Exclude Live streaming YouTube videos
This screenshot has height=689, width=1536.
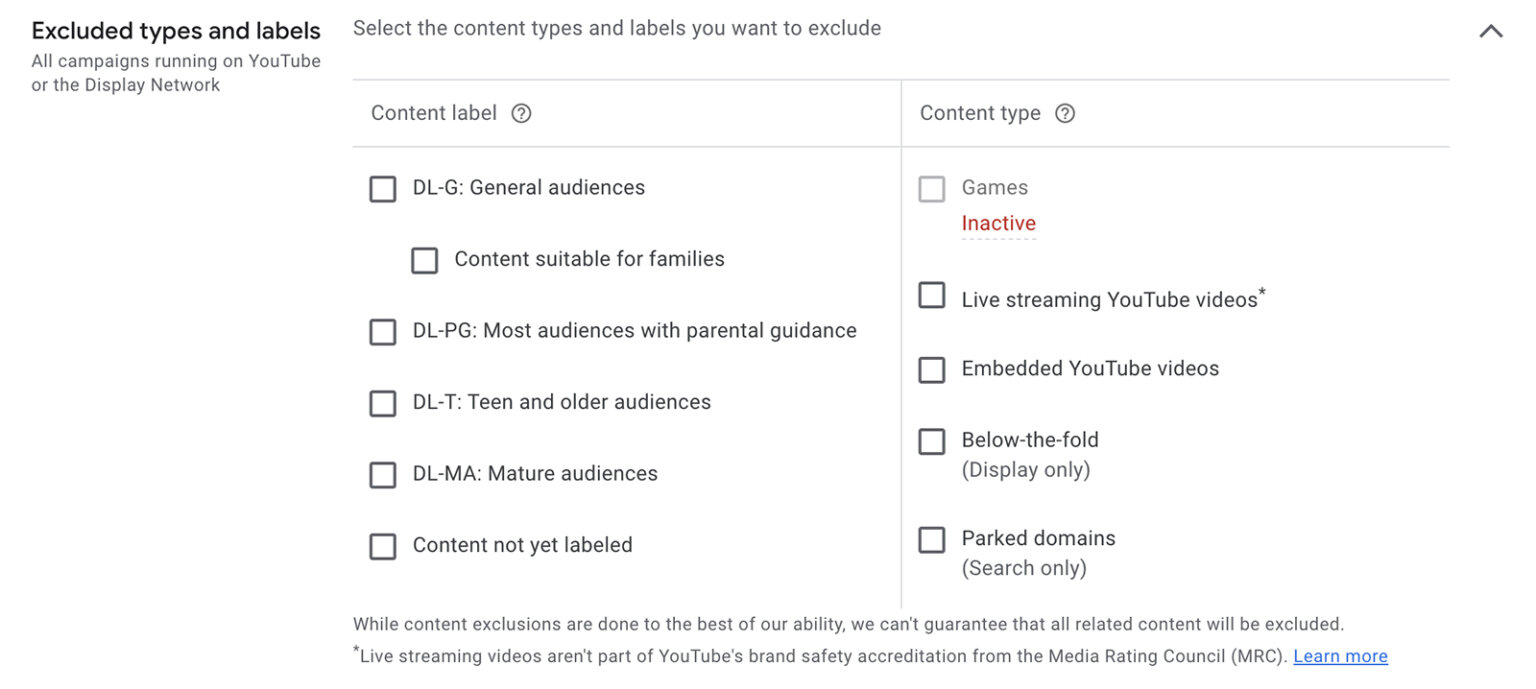pos(931,295)
